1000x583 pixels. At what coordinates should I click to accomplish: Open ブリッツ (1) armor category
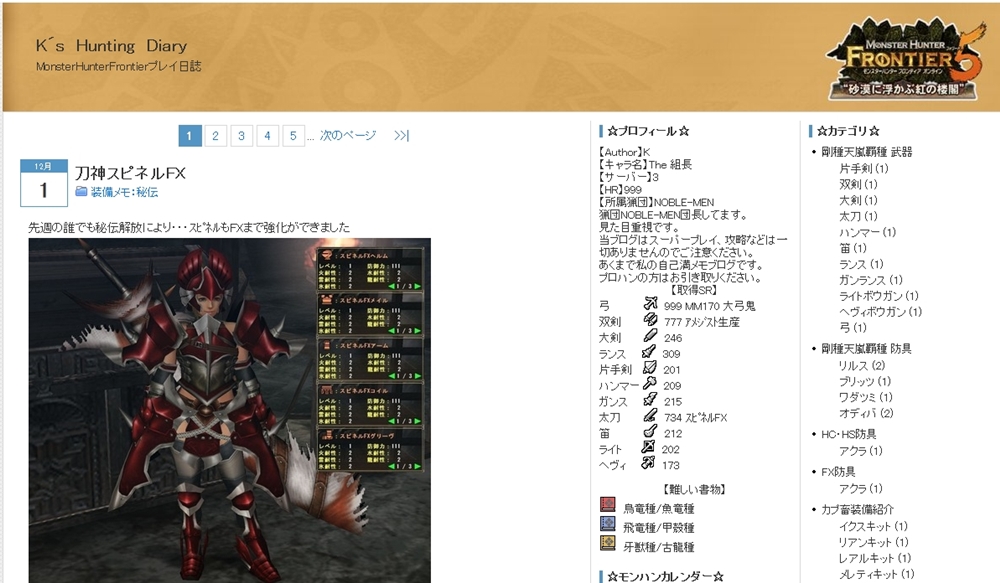865,381
